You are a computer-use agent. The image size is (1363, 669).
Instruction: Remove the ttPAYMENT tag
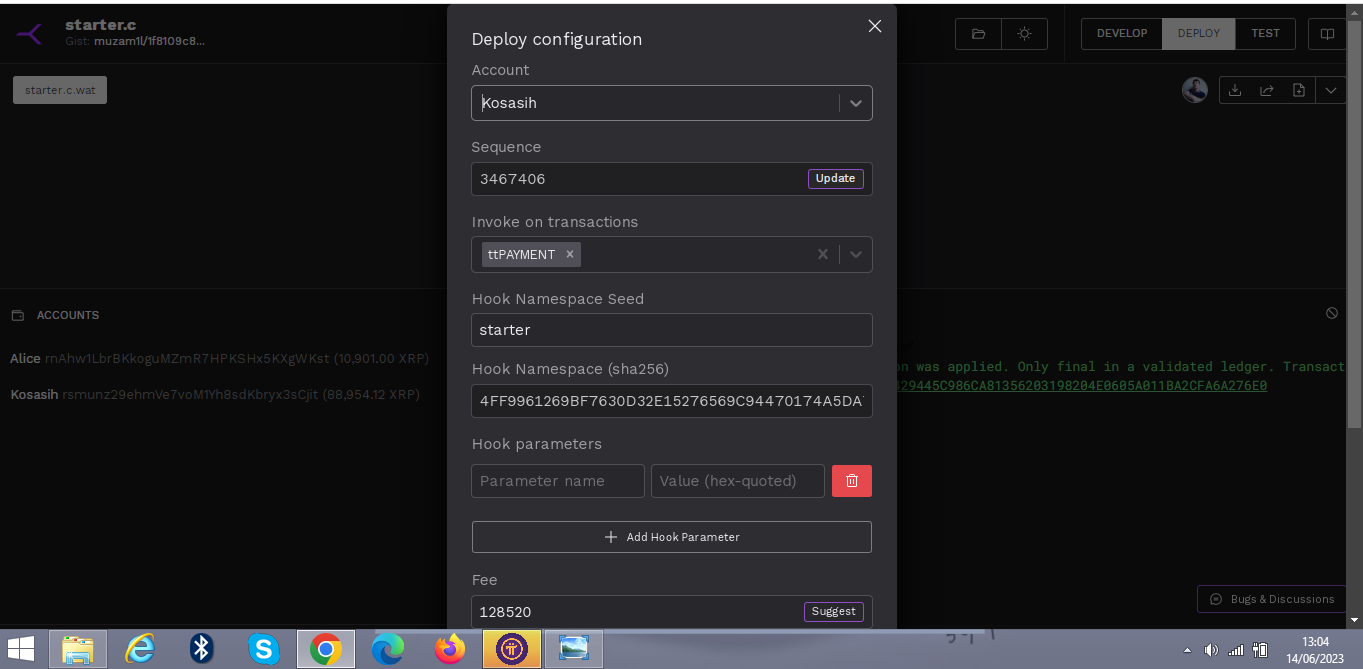570,254
